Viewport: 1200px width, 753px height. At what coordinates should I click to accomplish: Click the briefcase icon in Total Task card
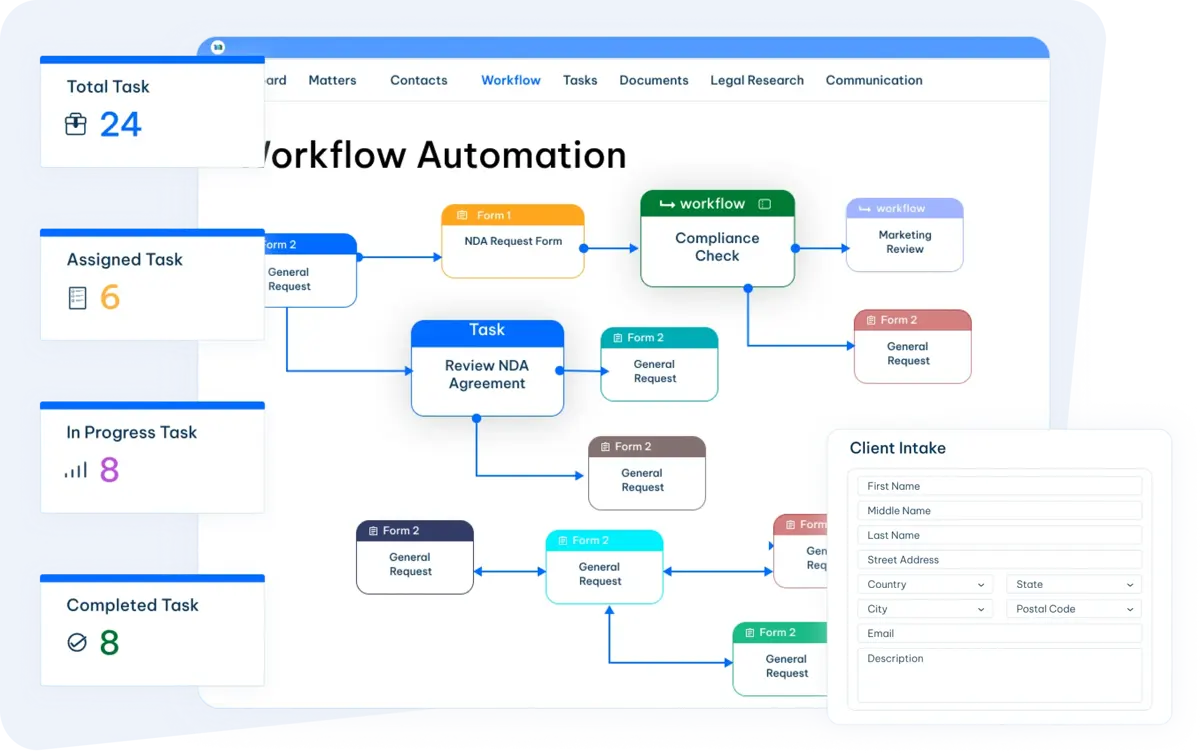tap(76, 125)
